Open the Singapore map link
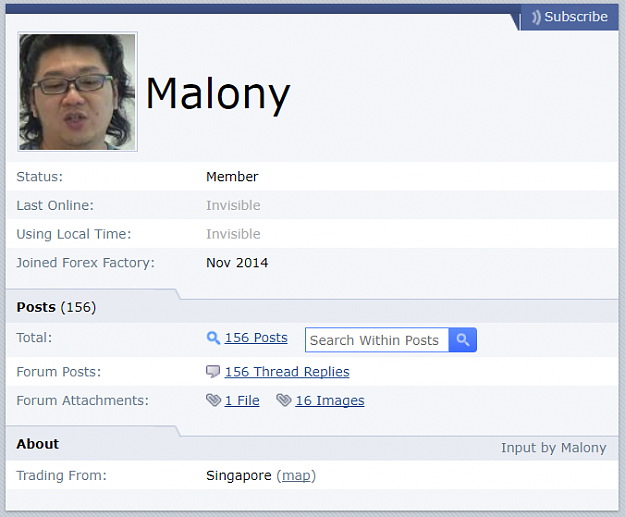The width and height of the screenshot is (625, 517). [x=296, y=476]
